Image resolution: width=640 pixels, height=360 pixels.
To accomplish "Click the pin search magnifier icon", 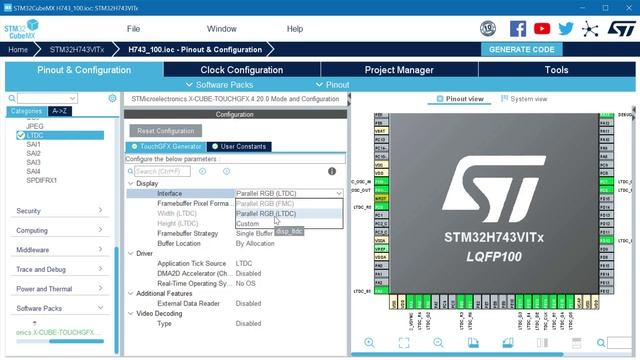I will coord(601,343).
